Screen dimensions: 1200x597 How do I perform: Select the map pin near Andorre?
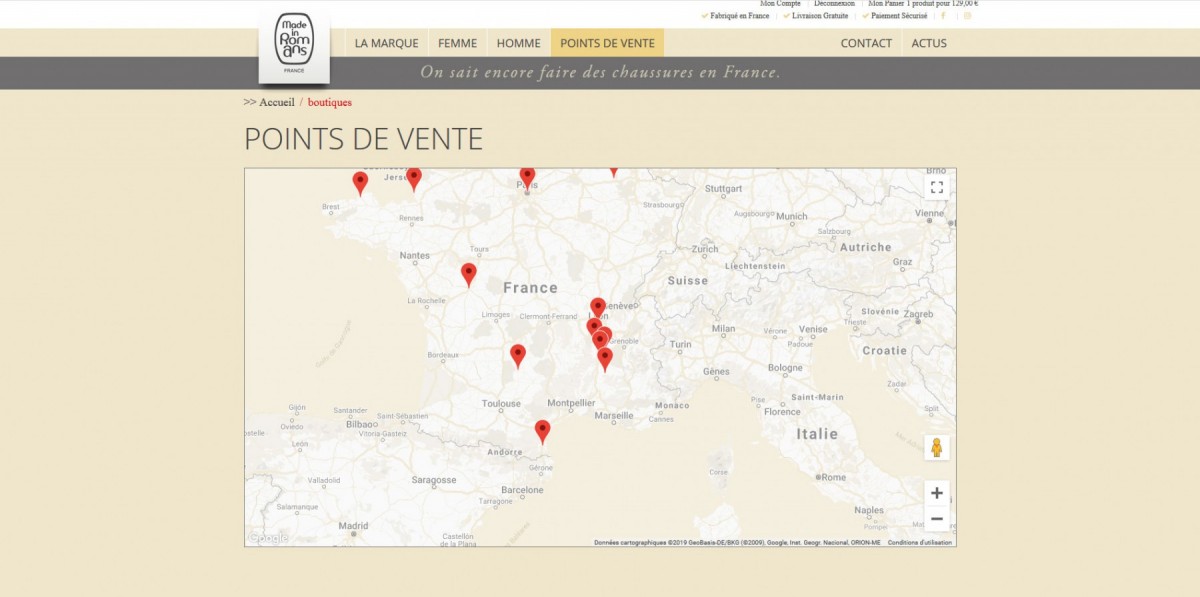(x=542, y=431)
